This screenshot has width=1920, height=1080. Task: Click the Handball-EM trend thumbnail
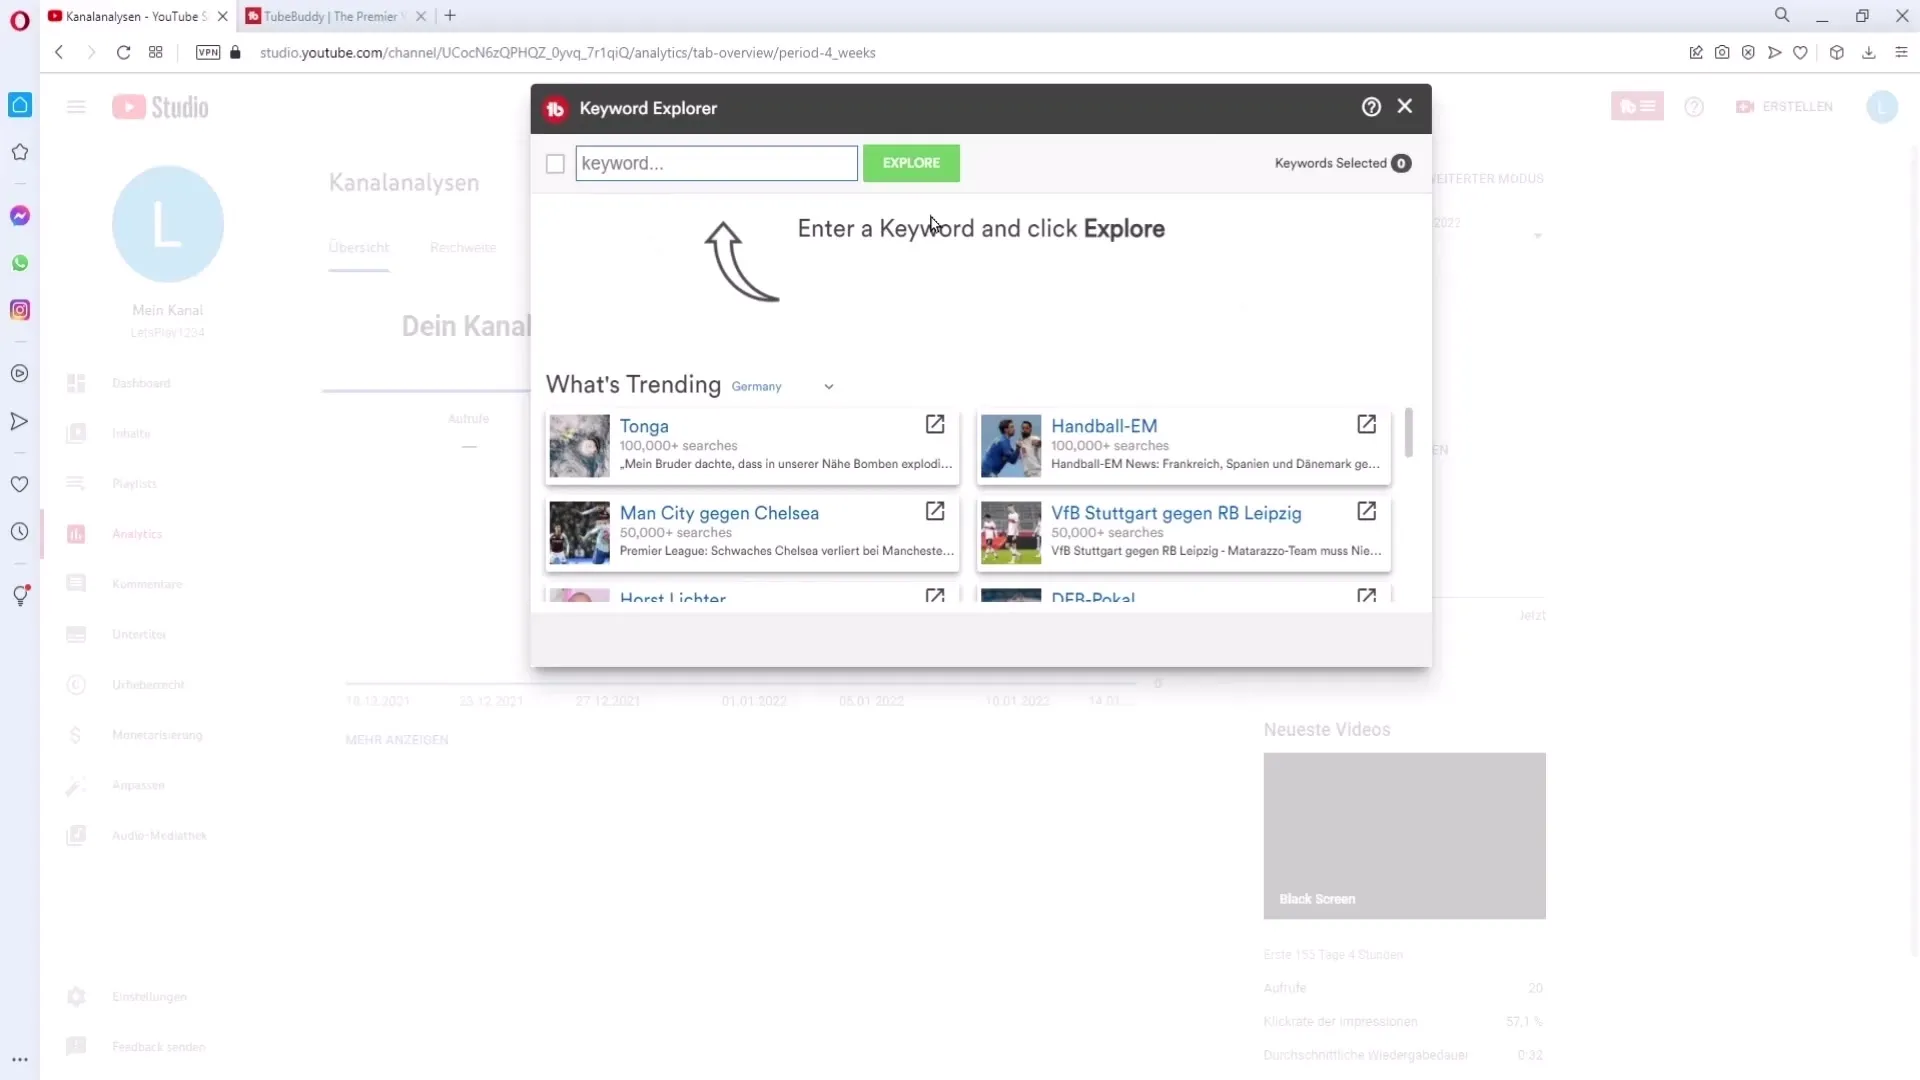[1011, 446]
